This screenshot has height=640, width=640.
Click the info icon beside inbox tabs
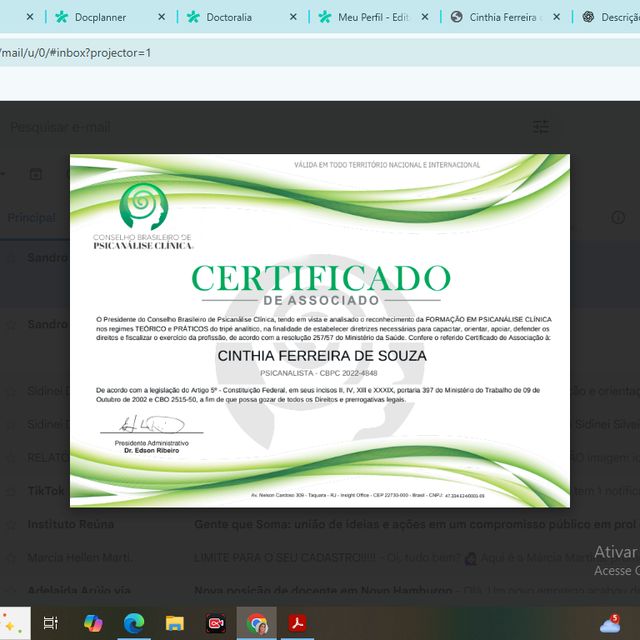tap(618, 218)
